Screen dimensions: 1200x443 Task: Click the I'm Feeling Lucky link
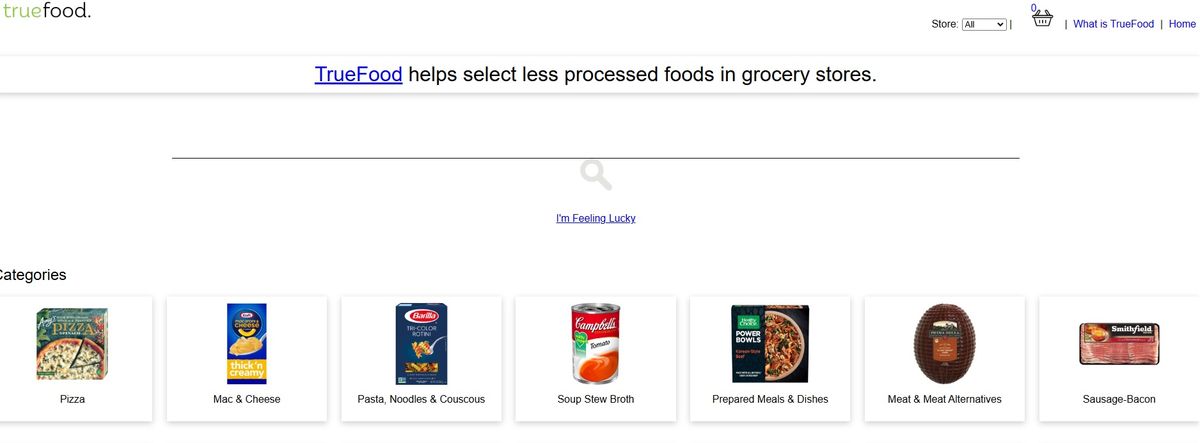[596, 218]
